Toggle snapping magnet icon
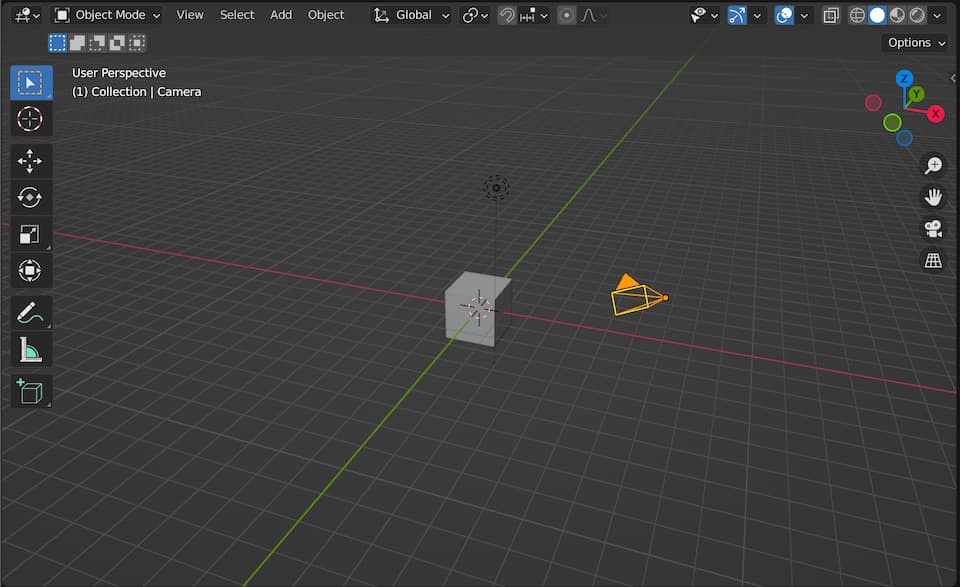960x587 pixels. click(x=508, y=15)
